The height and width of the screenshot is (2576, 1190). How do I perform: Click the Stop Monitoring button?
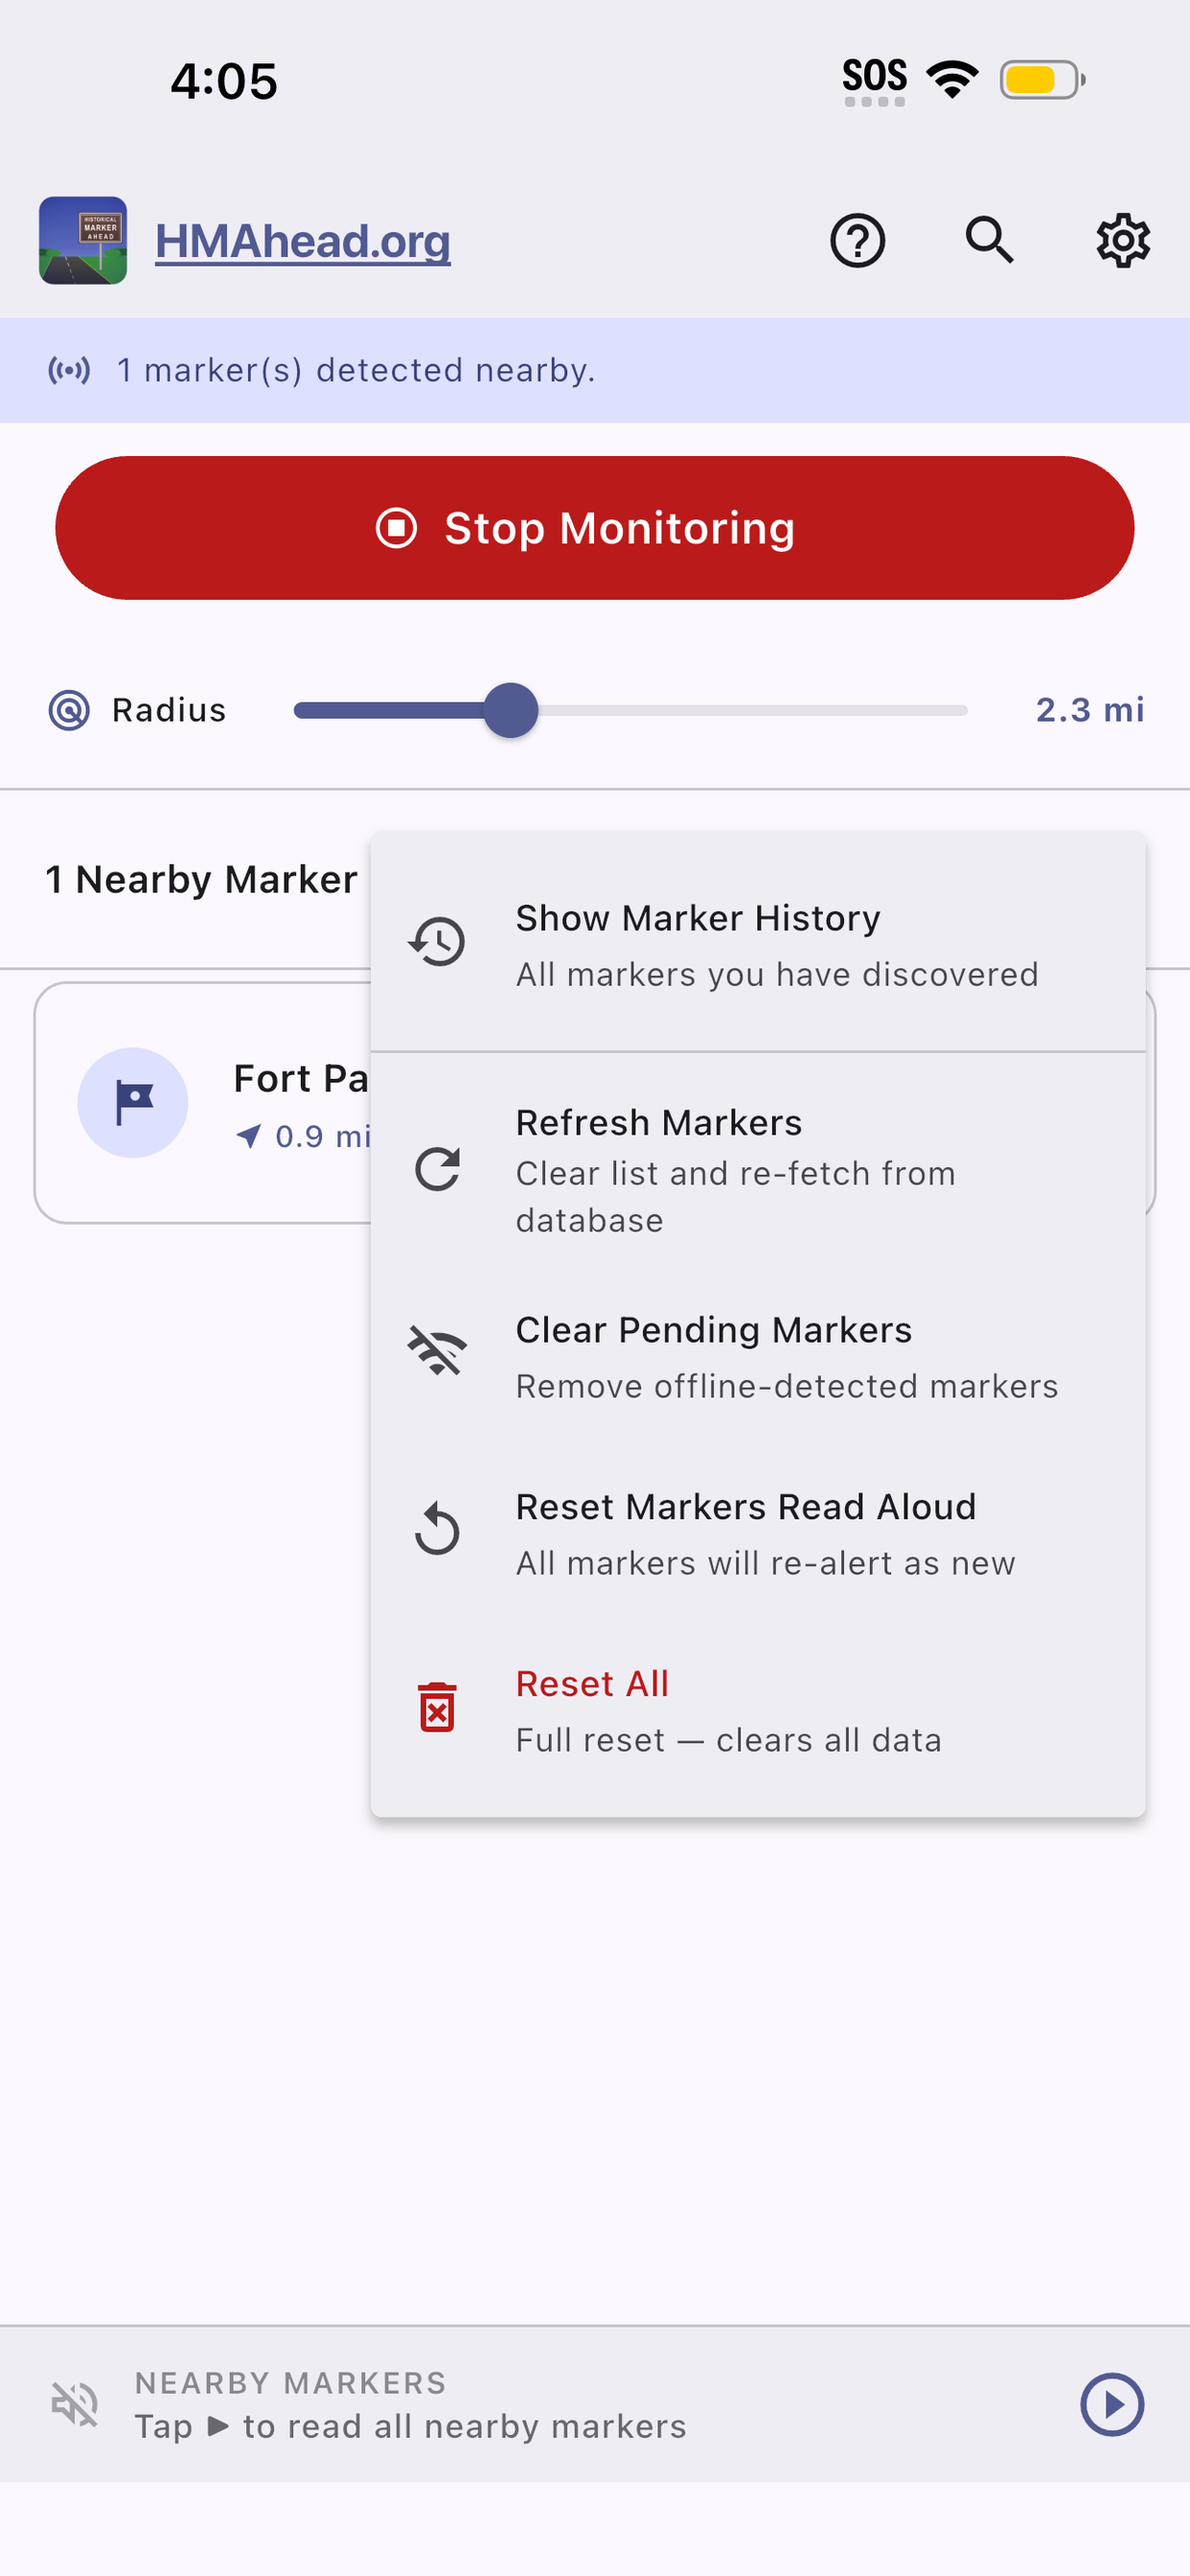pyautogui.click(x=595, y=528)
